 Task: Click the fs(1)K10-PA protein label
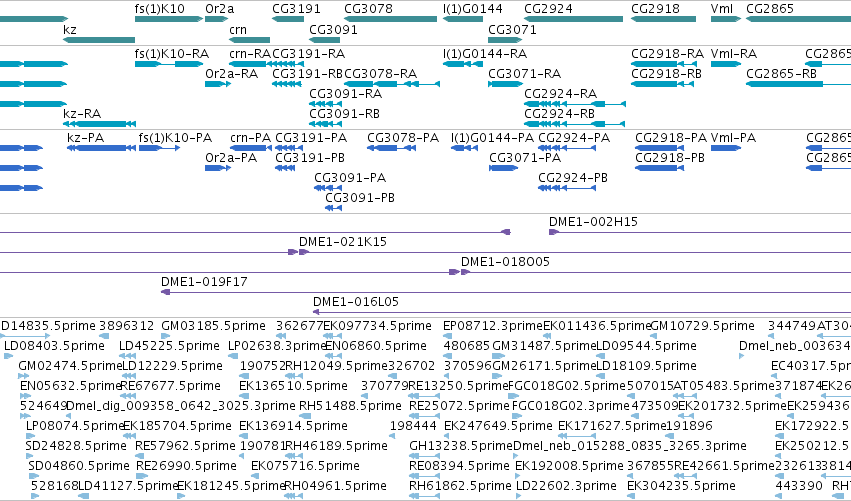[x=175, y=138]
